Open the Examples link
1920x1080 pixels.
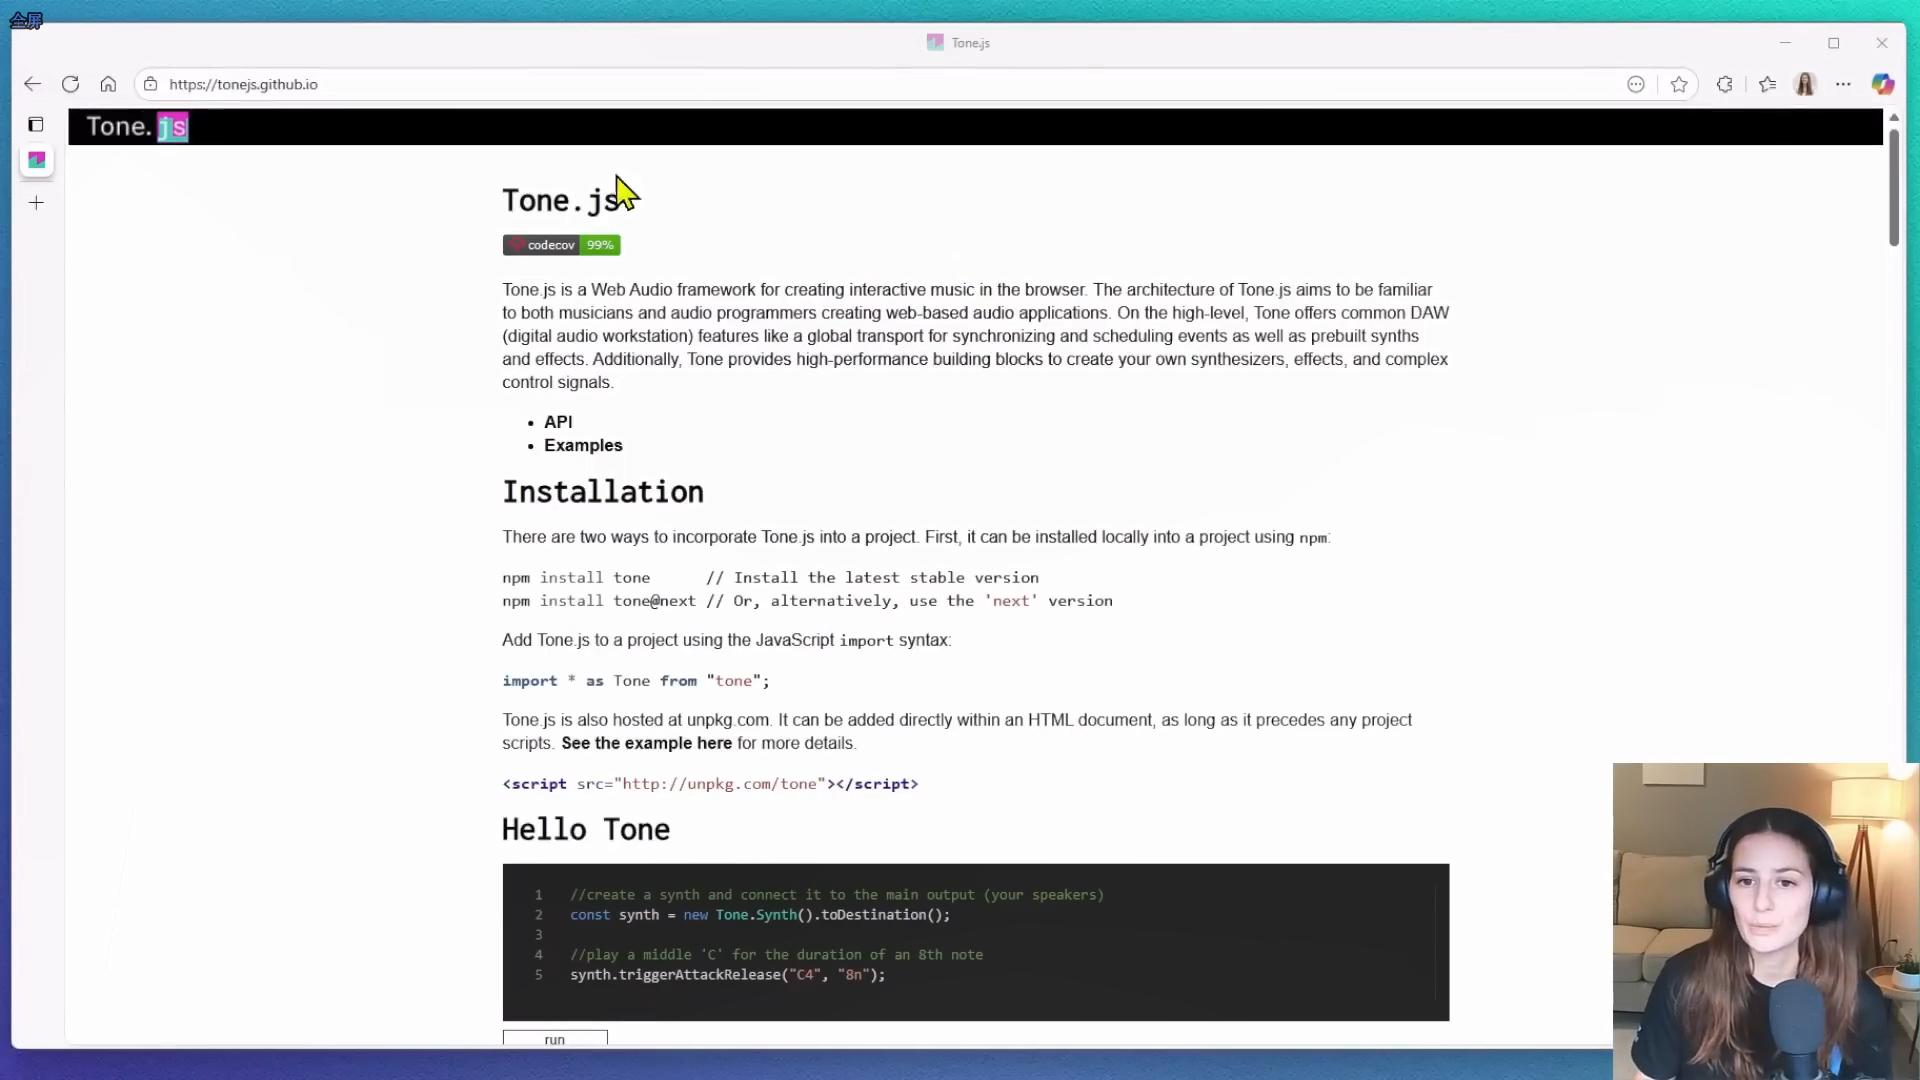[583, 445]
